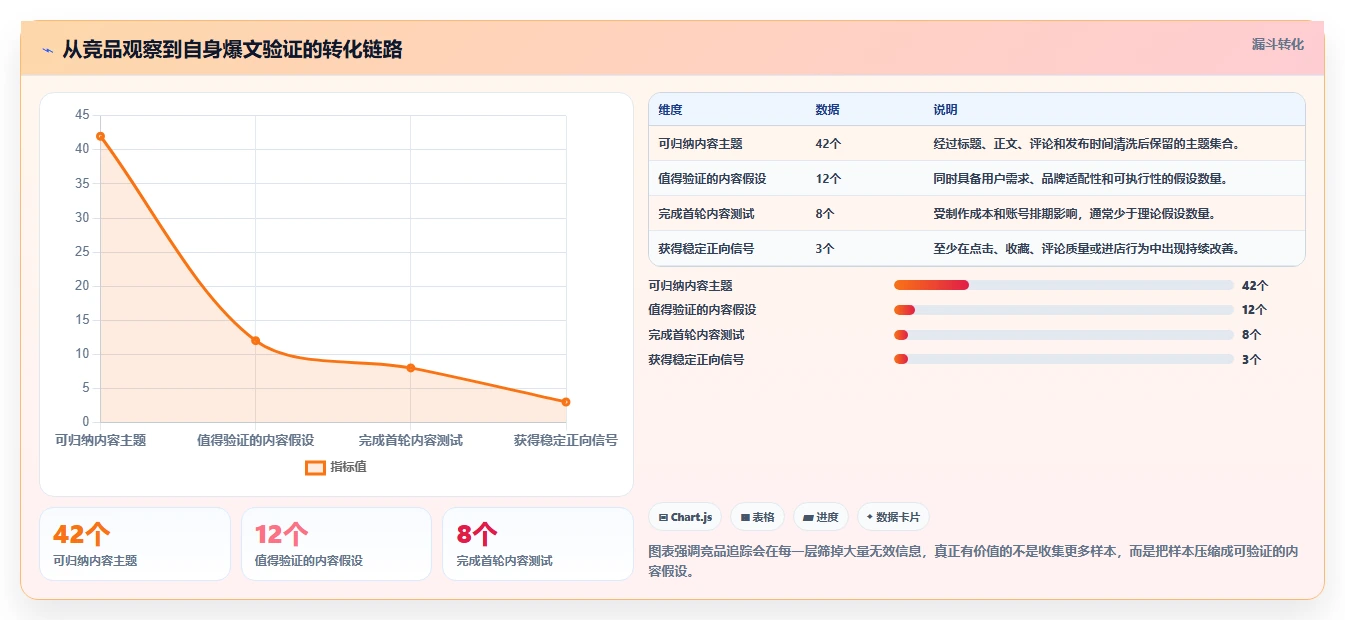Click the chart data point at value 42
Screen dimensions: 1345x620
(x=100, y=136)
